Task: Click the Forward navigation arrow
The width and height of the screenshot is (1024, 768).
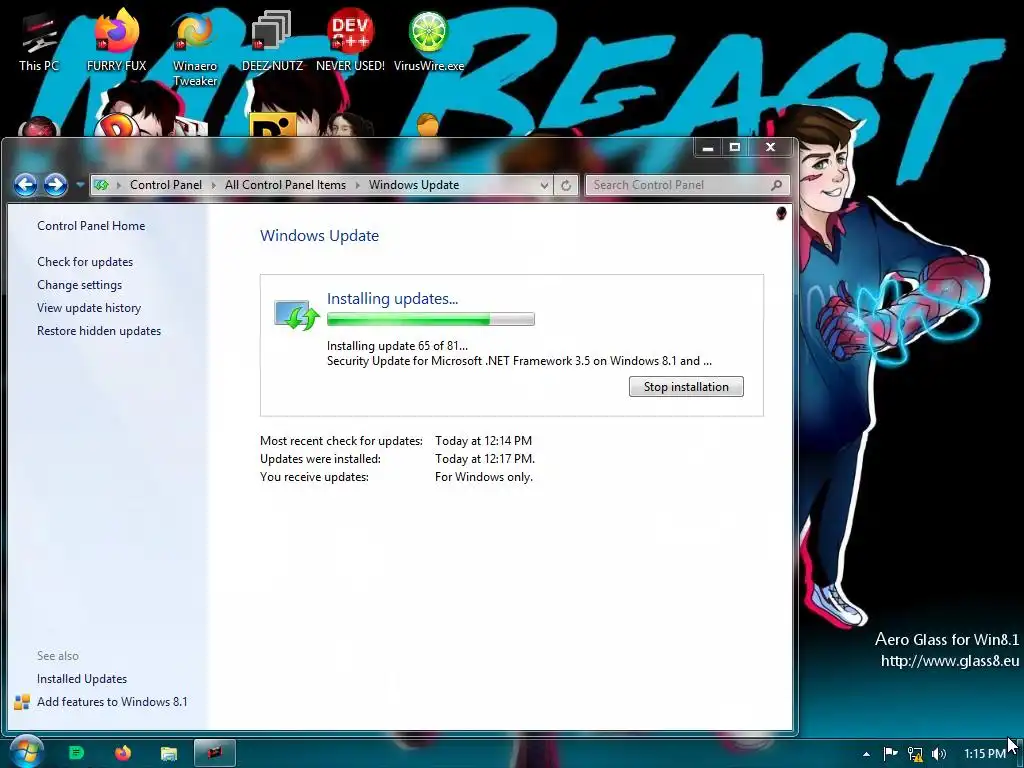Action: (x=56, y=185)
